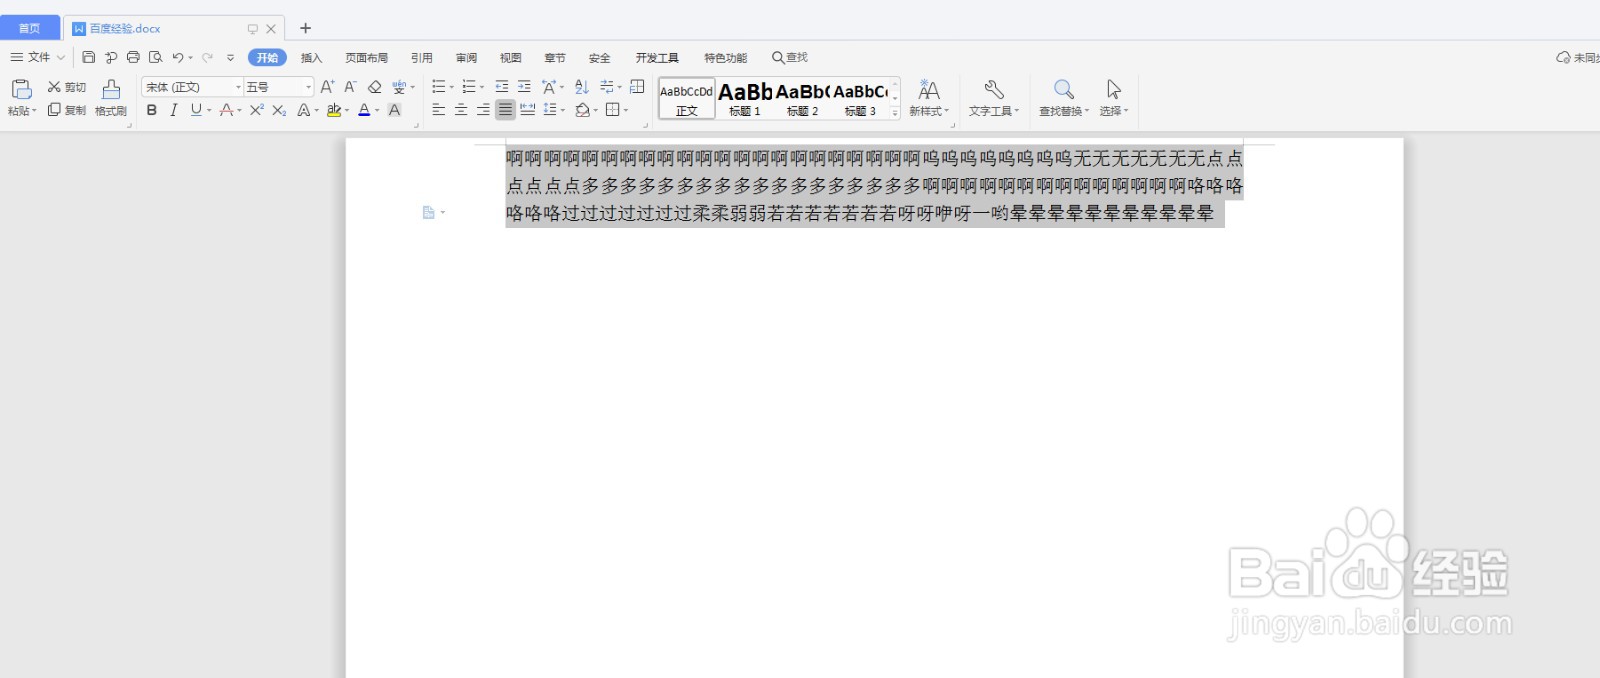This screenshot has width=1600, height=678.
Task: Expand the styles gallery more arrow
Action: click(x=895, y=113)
